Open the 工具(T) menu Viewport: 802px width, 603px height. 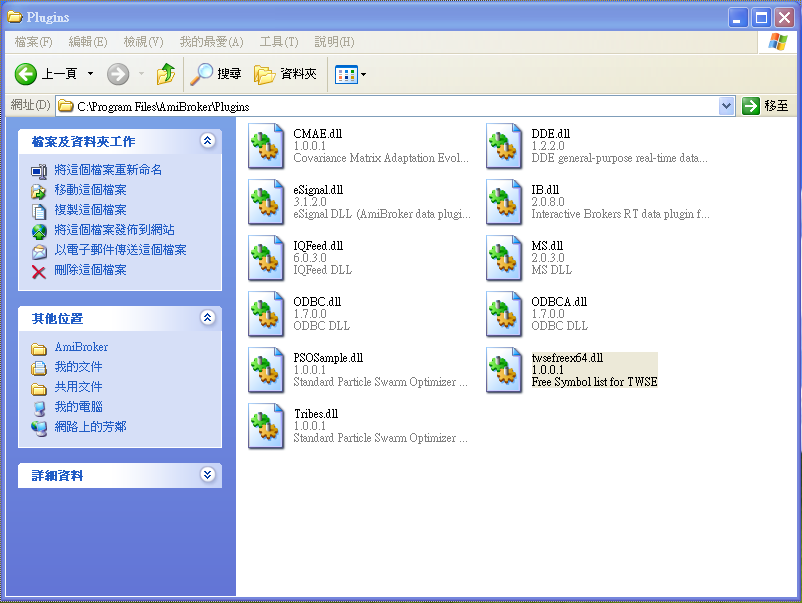279,42
